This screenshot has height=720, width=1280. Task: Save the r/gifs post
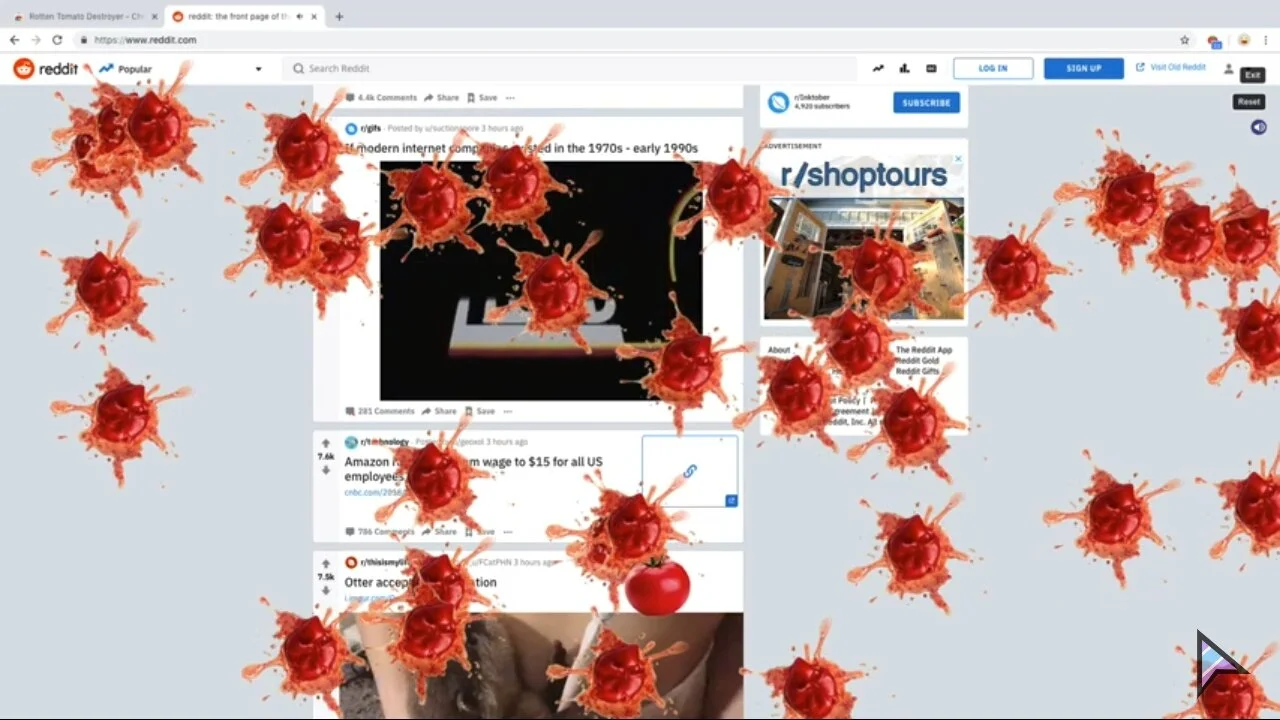tap(480, 411)
